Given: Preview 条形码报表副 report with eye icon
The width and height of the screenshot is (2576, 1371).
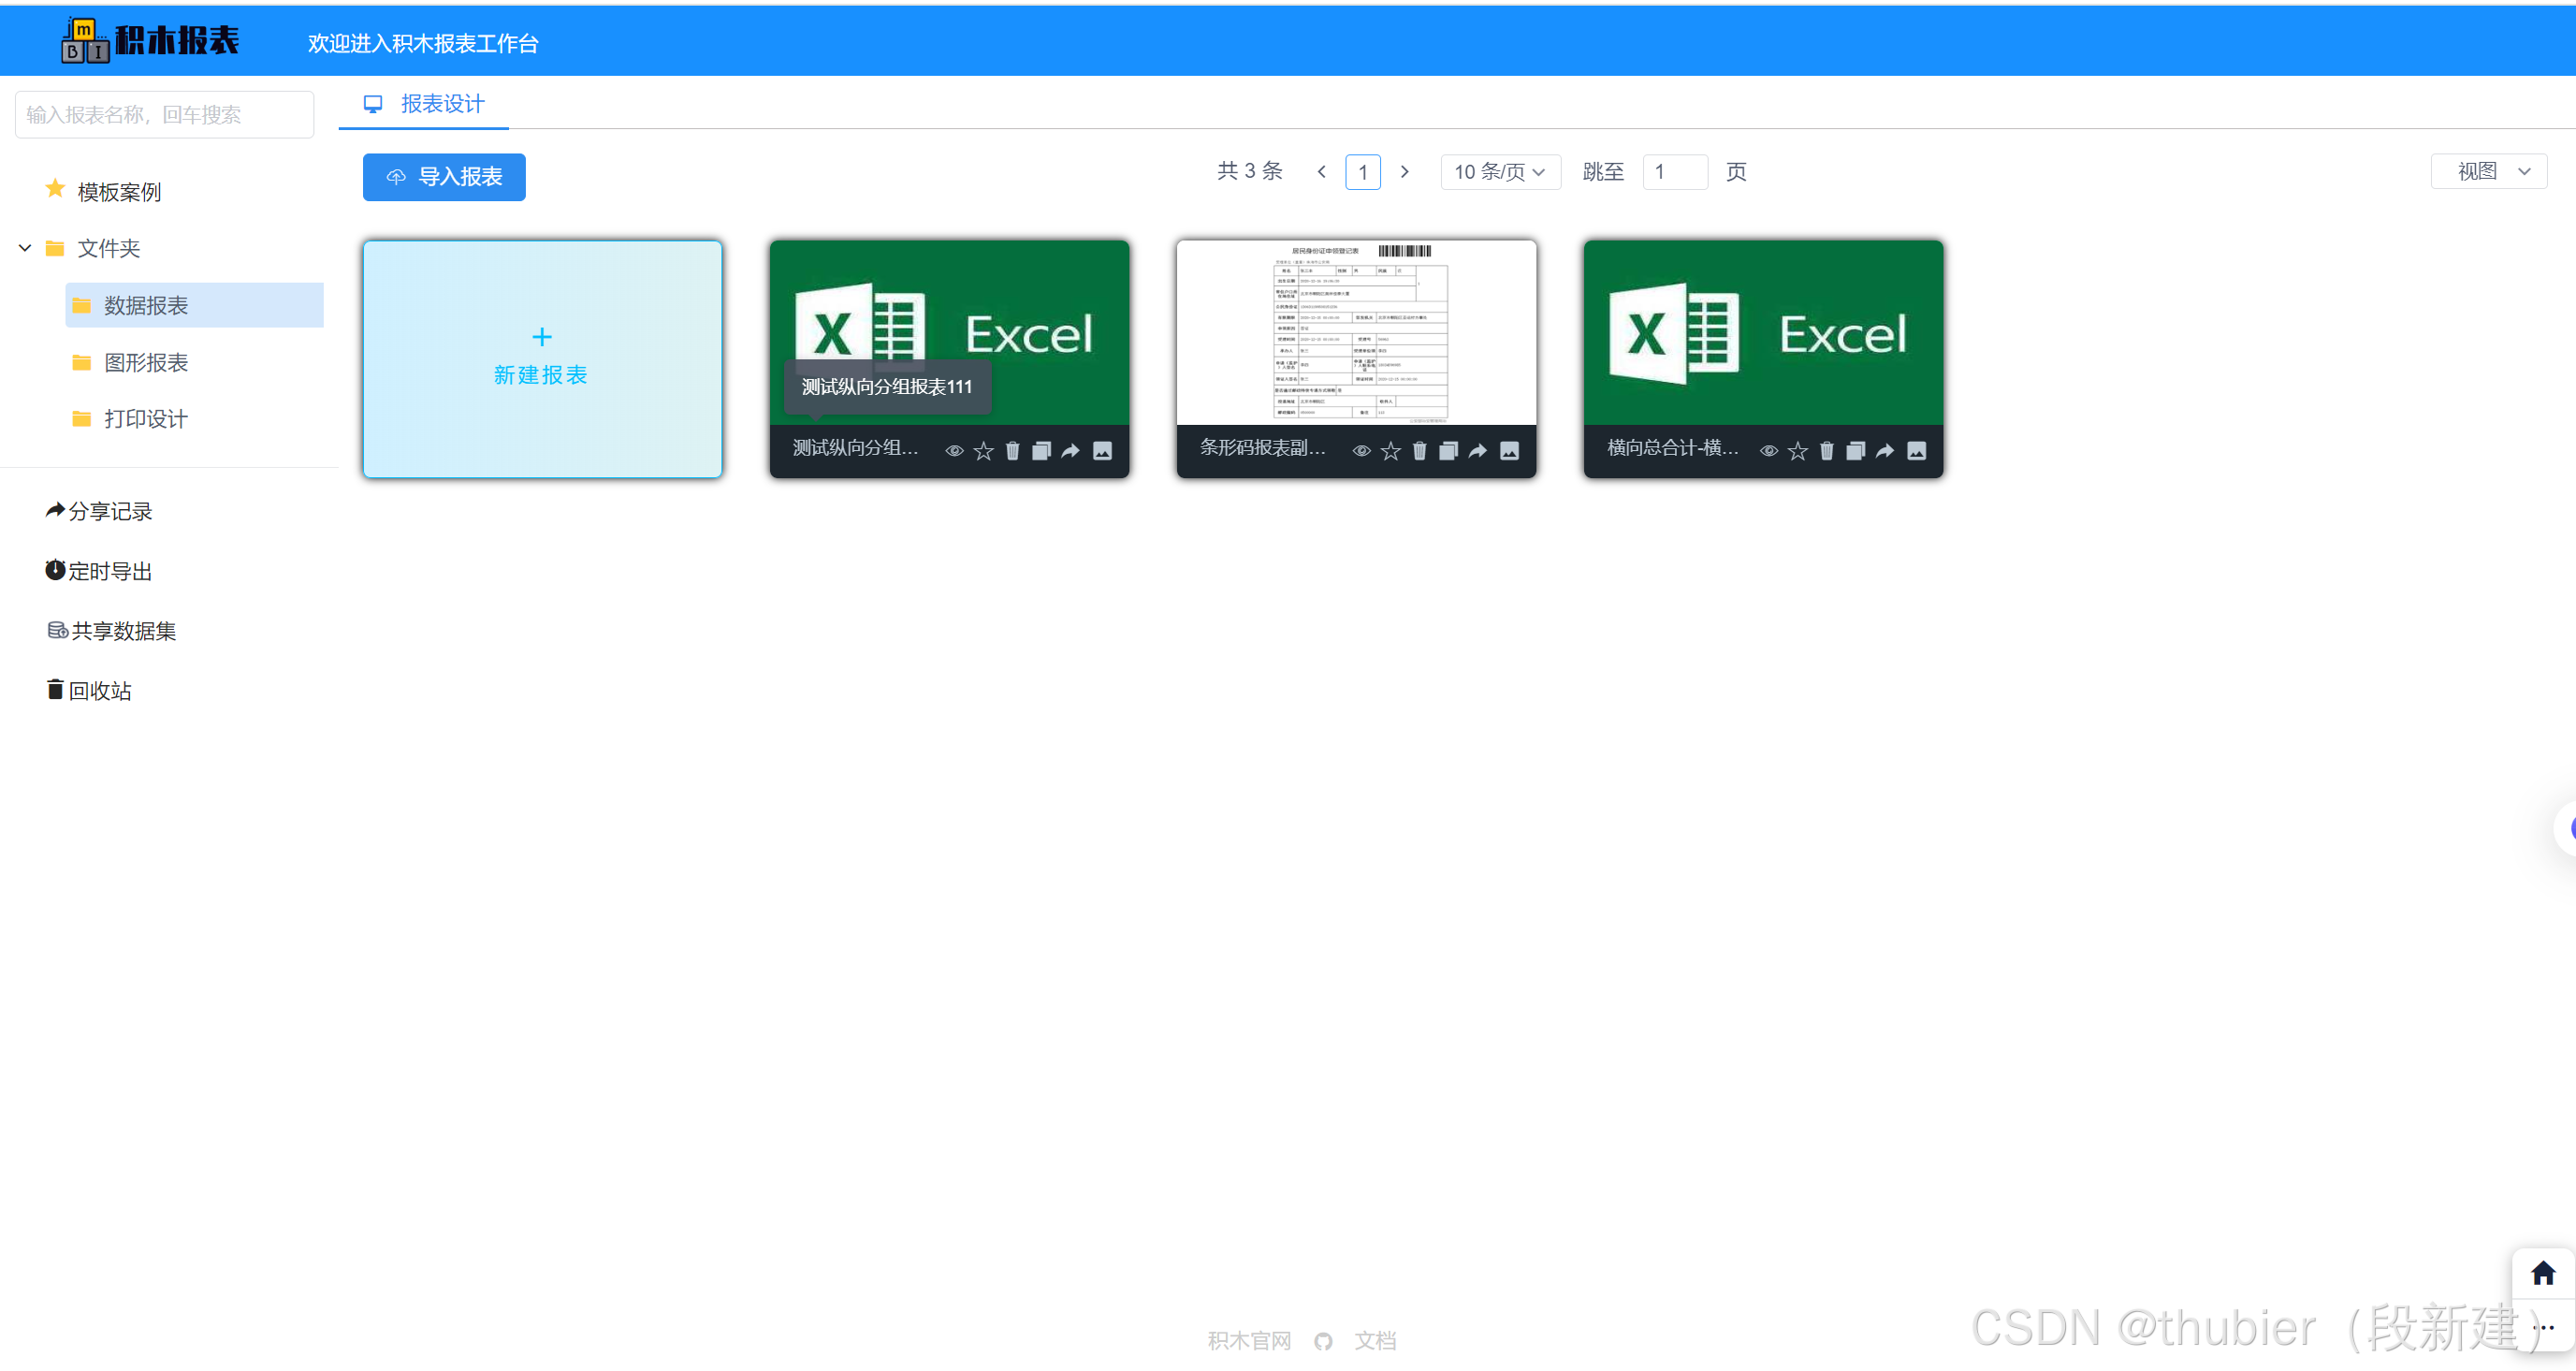Looking at the screenshot, I should [1361, 451].
